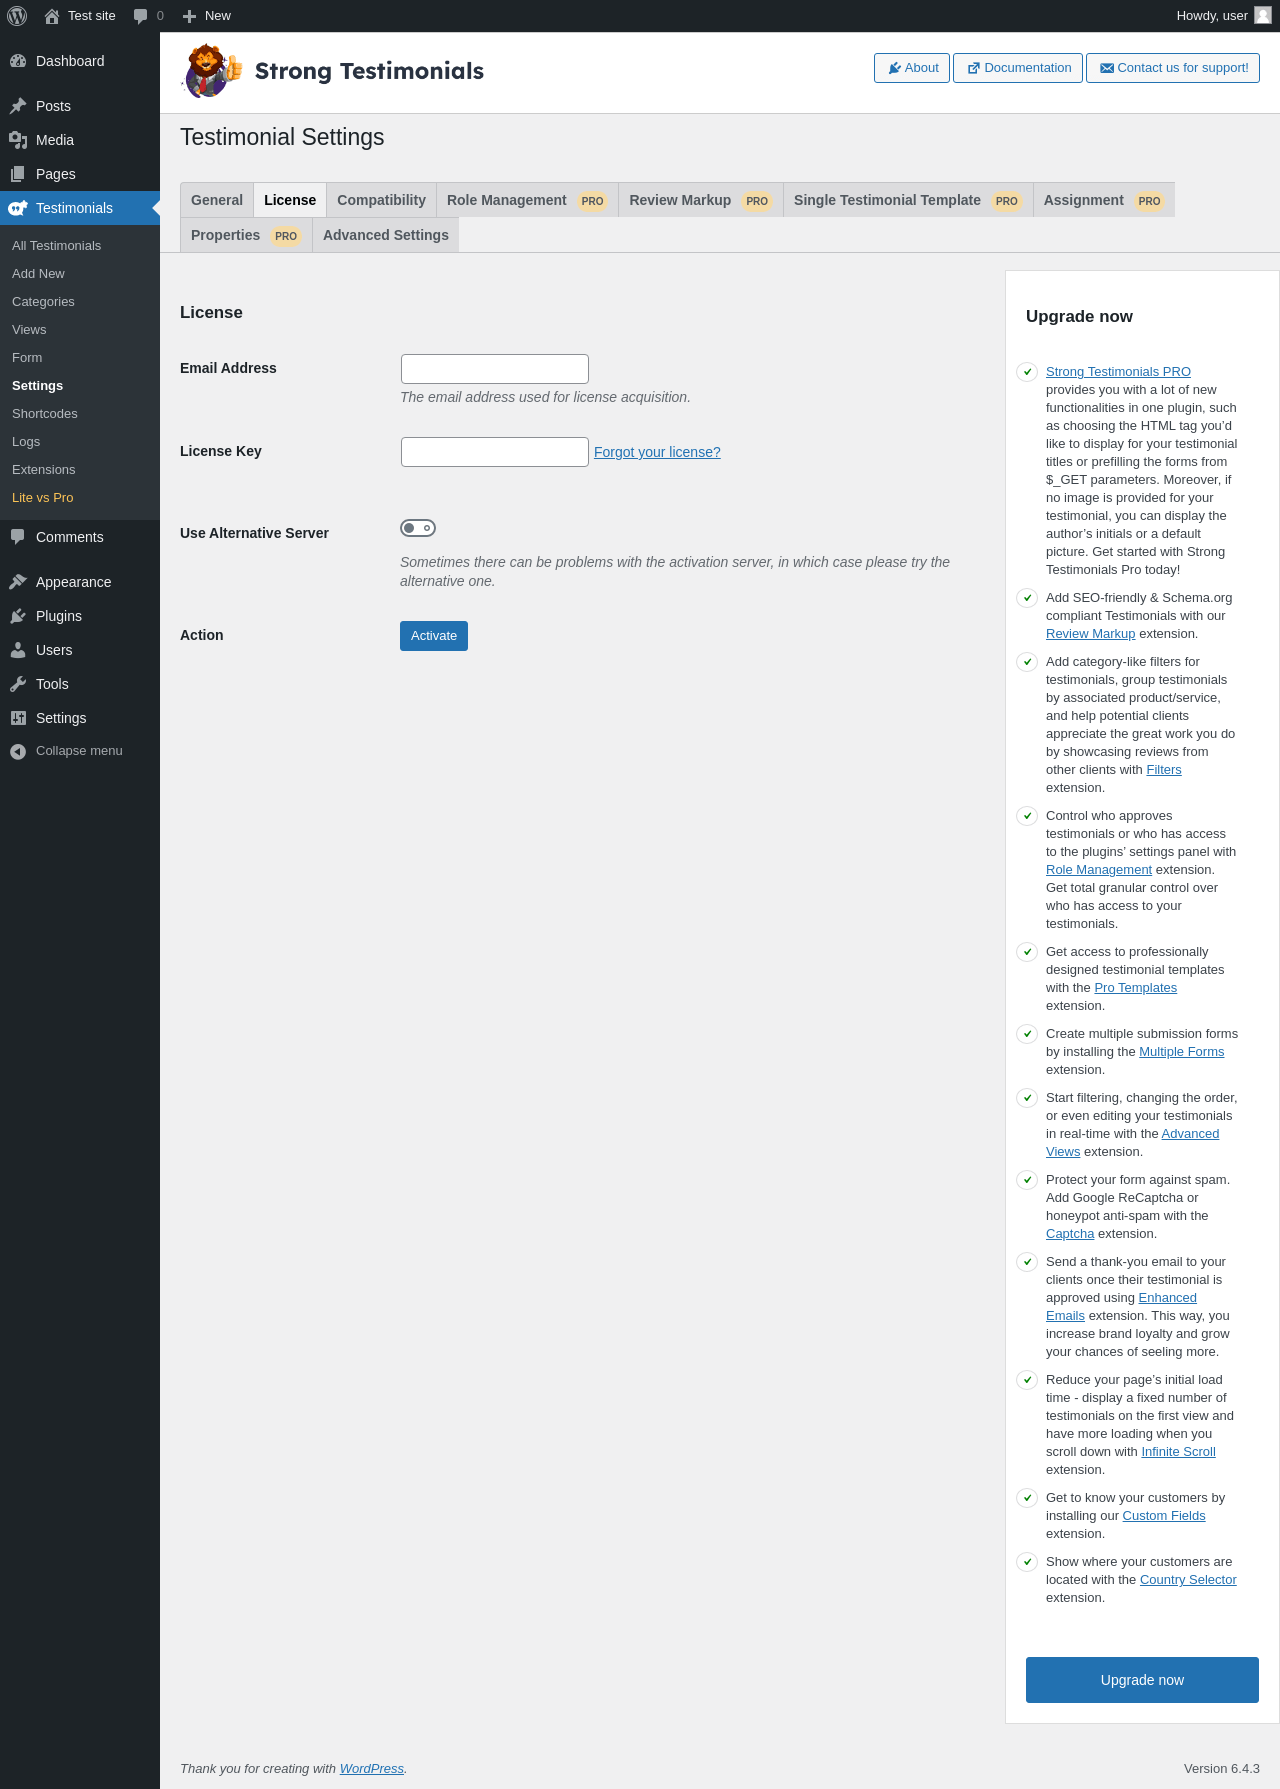Open the Properties PRO tab
This screenshot has height=1789, width=1280.
click(246, 235)
